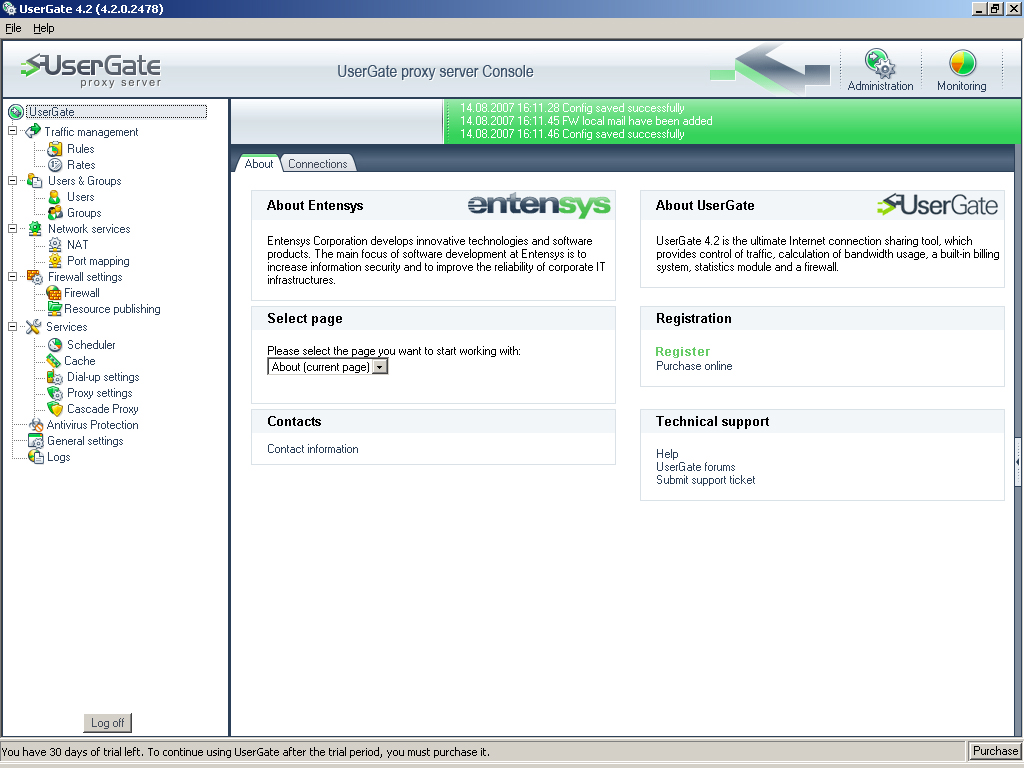Click the 'FW local mail have been added' log line
Viewport: 1024px width, 768px height.
586,121
